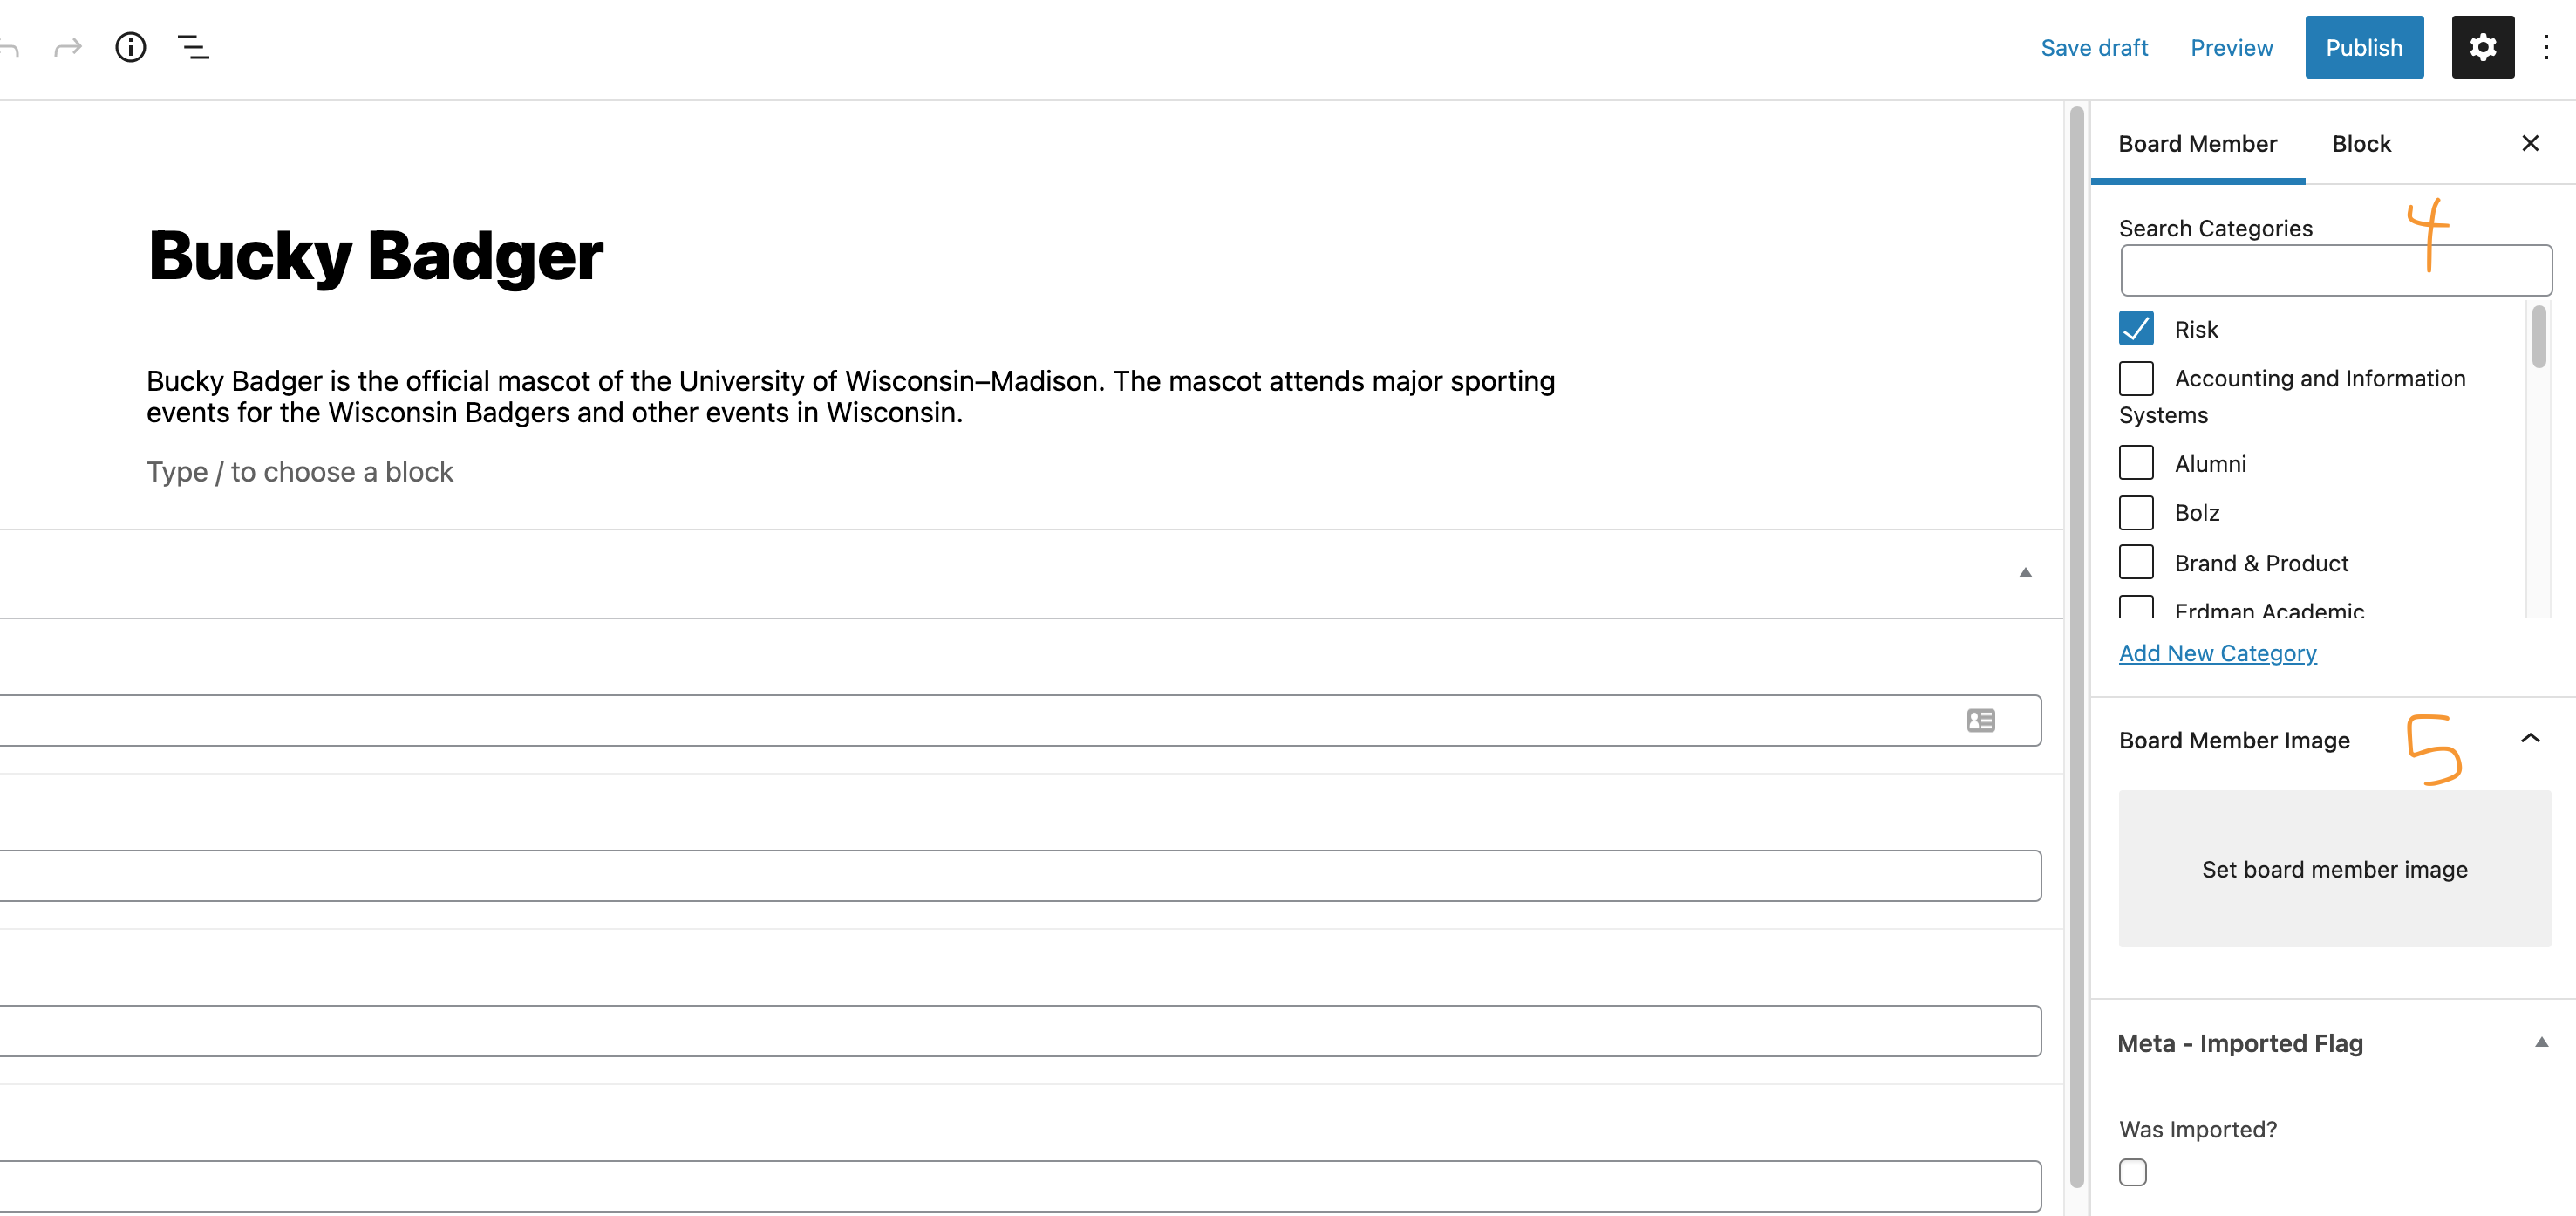Click the undo arrow icon
The height and width of the screenshot is (1216, 2576).
[x=10, y=47]
